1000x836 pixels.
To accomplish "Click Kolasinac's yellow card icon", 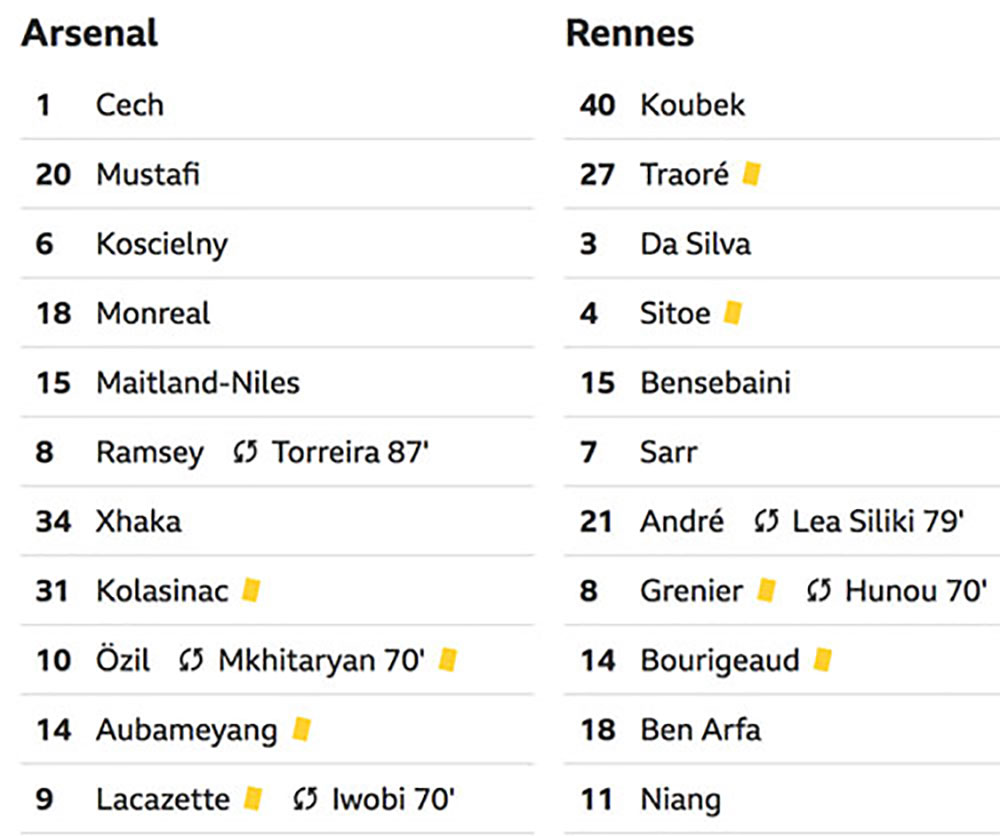I will (251, 590).
